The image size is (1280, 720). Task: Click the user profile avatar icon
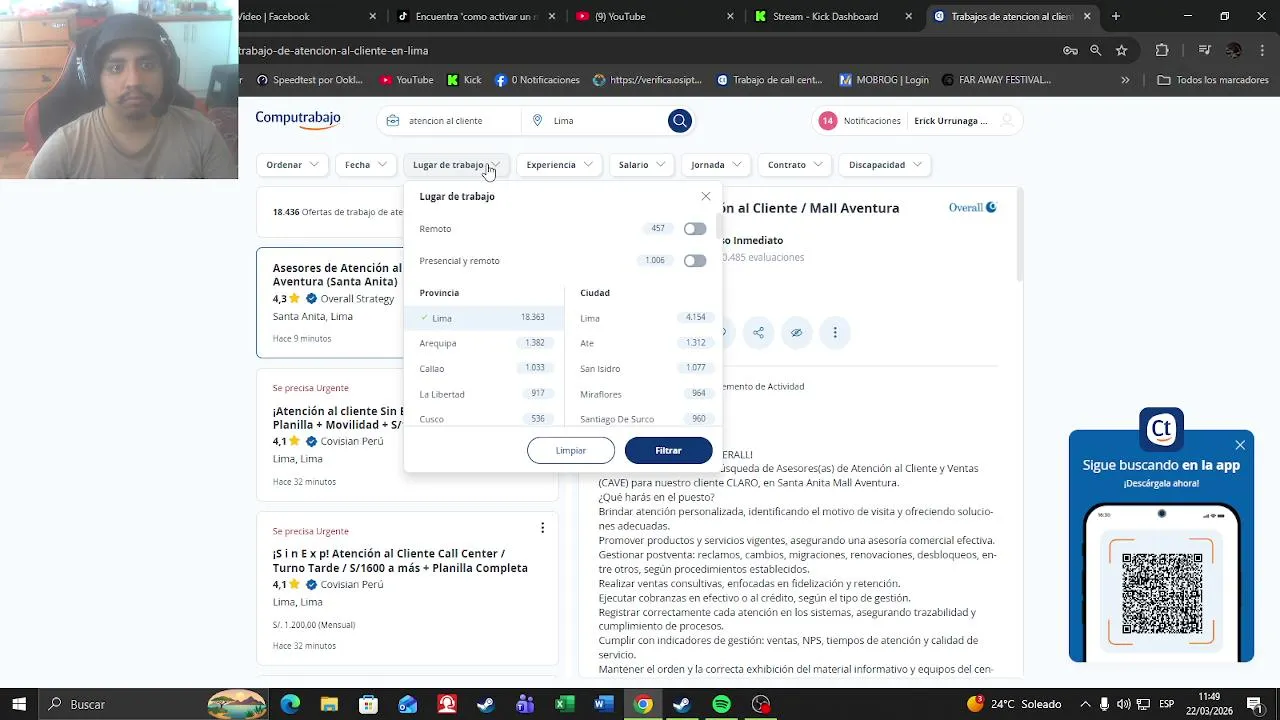pos(1007,121)
